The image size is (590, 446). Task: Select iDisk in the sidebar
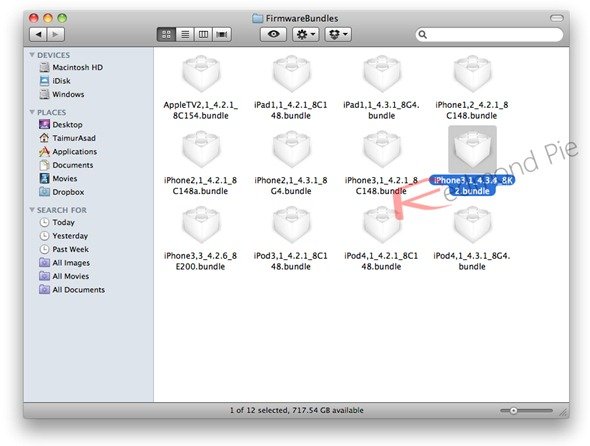click(x=55, y=81)
